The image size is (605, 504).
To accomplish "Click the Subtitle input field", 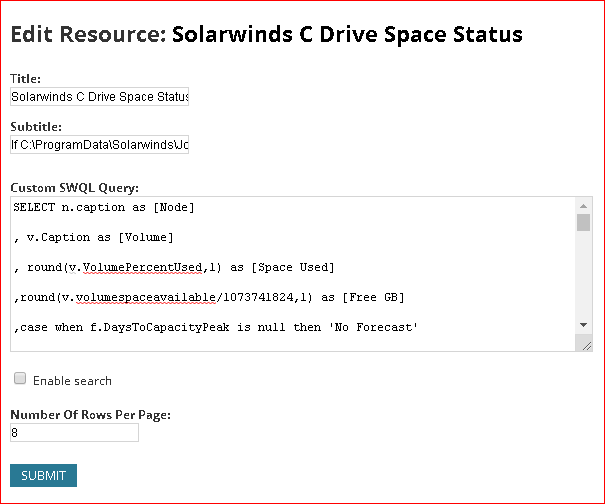I will pyautogui.click(x=99, y=145).
